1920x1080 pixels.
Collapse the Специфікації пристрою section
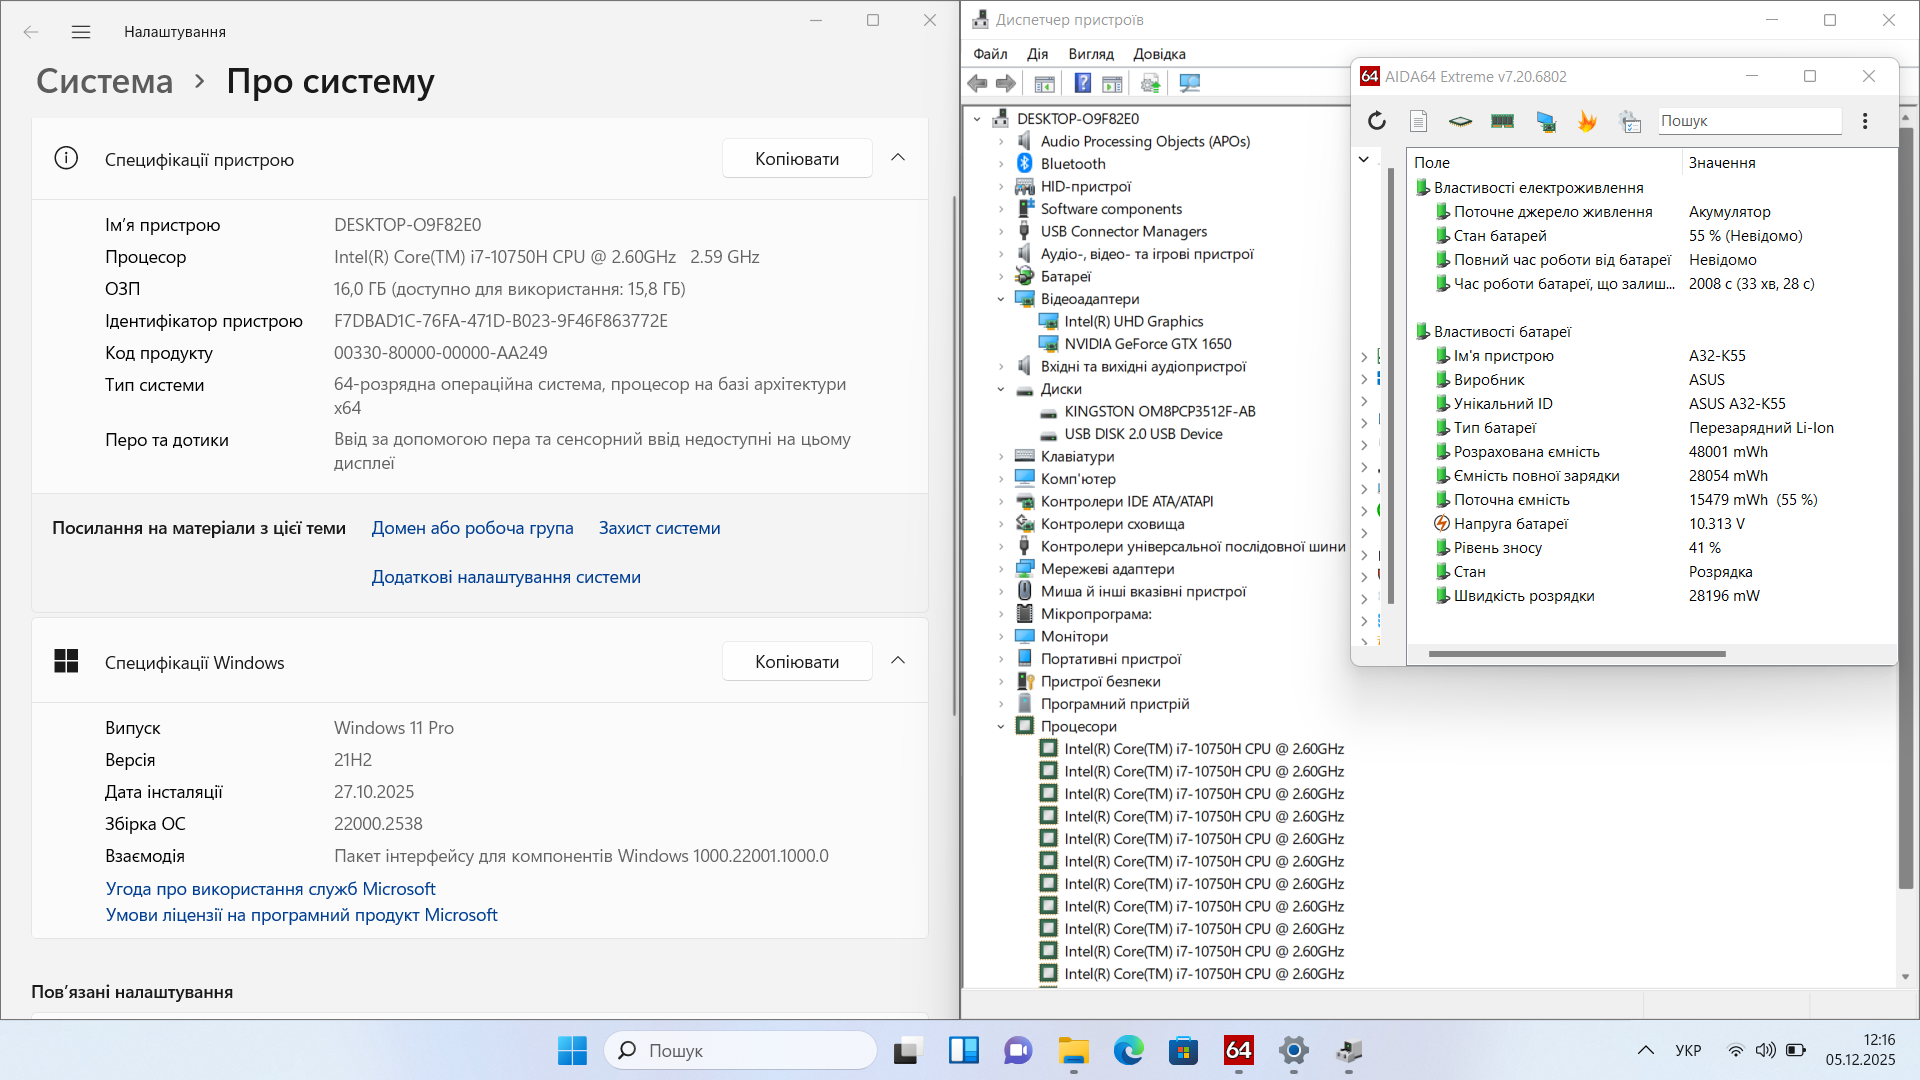tap(898, 158)
